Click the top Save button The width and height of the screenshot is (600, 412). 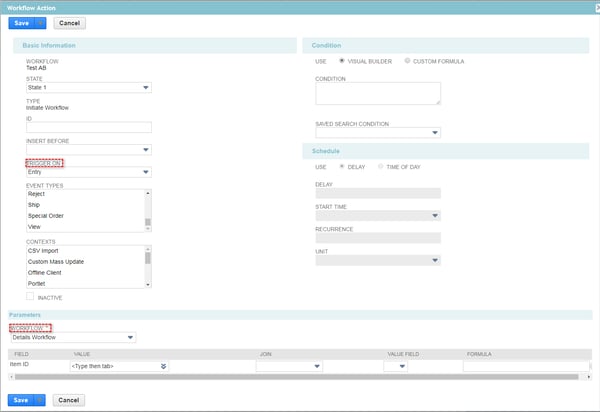(x=22, y=23)
